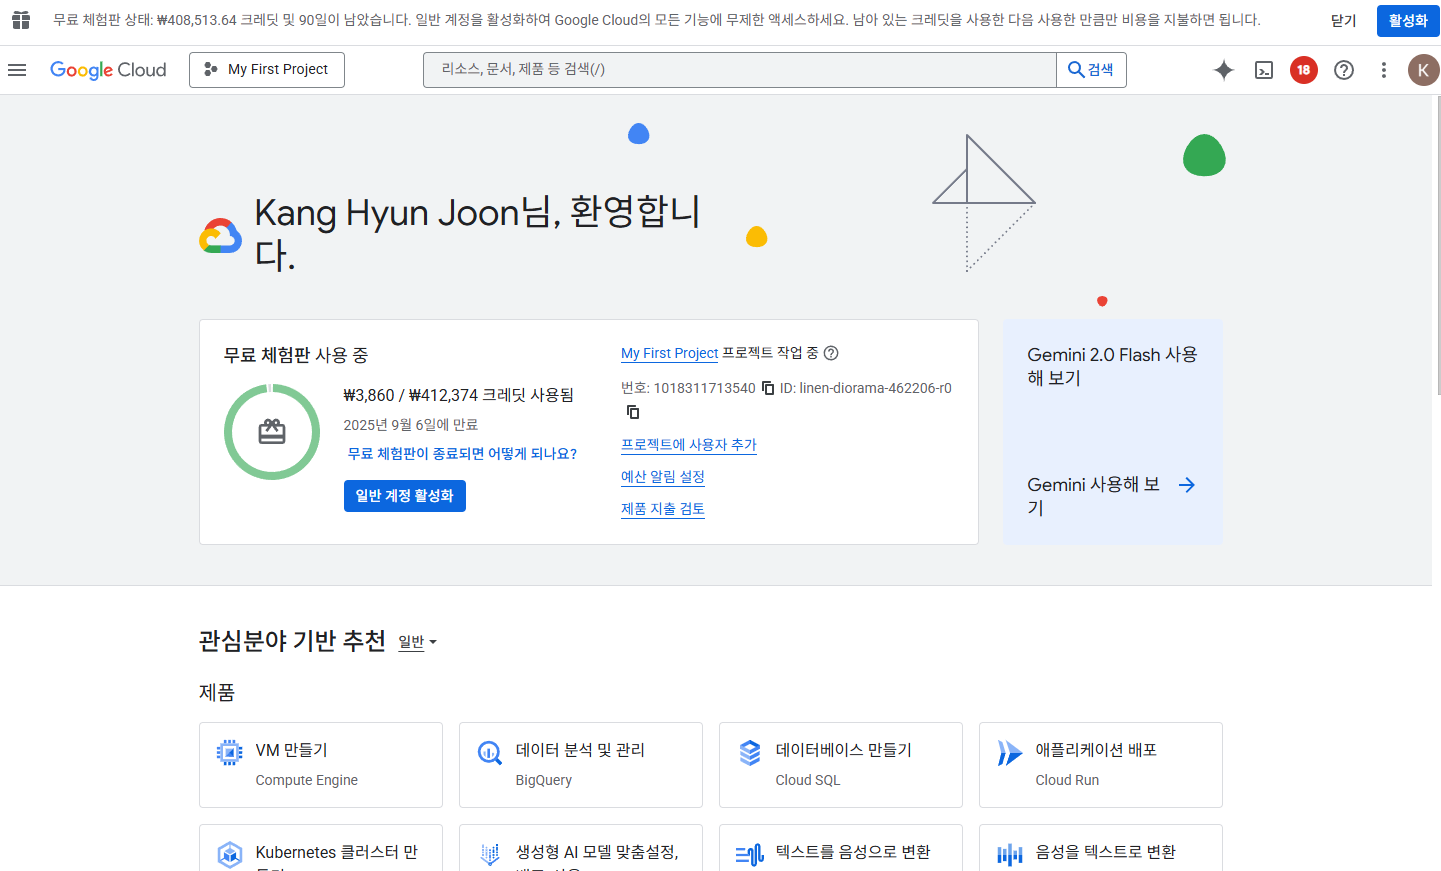Click the 관심분야 기반 추천 heading

click(x=292, y=641)
